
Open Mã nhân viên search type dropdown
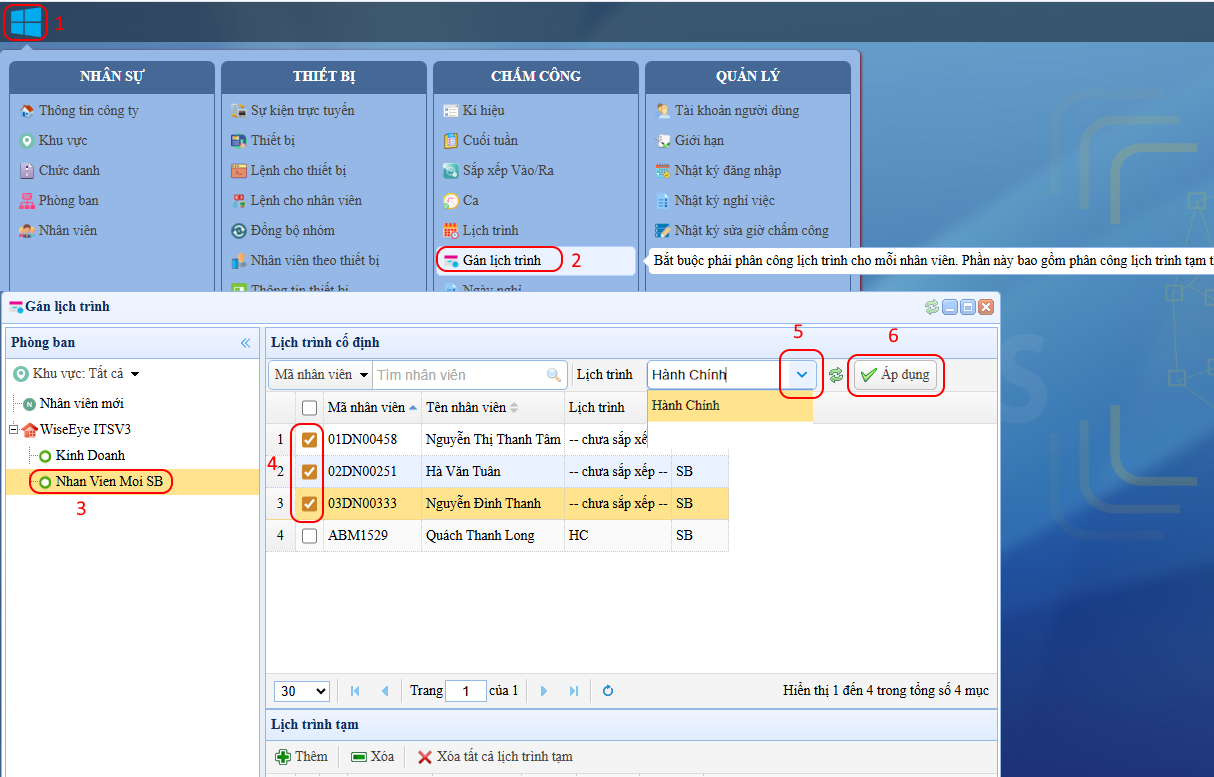[x=320, y=375]
